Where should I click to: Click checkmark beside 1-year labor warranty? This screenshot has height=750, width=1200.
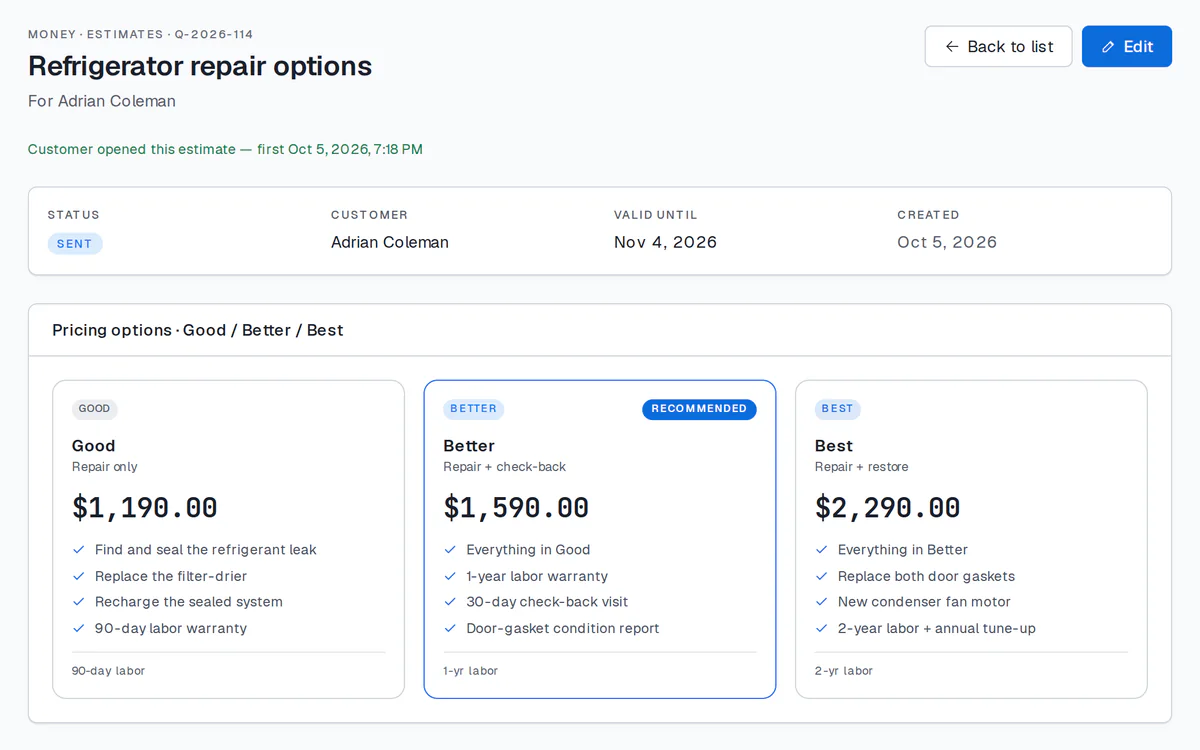450,576
